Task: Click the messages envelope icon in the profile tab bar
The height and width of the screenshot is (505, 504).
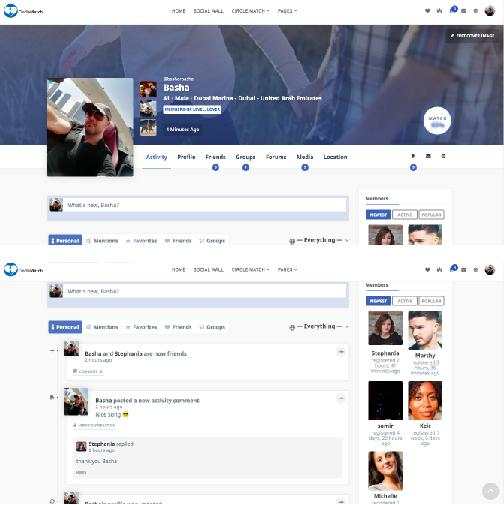Action: 428,156
